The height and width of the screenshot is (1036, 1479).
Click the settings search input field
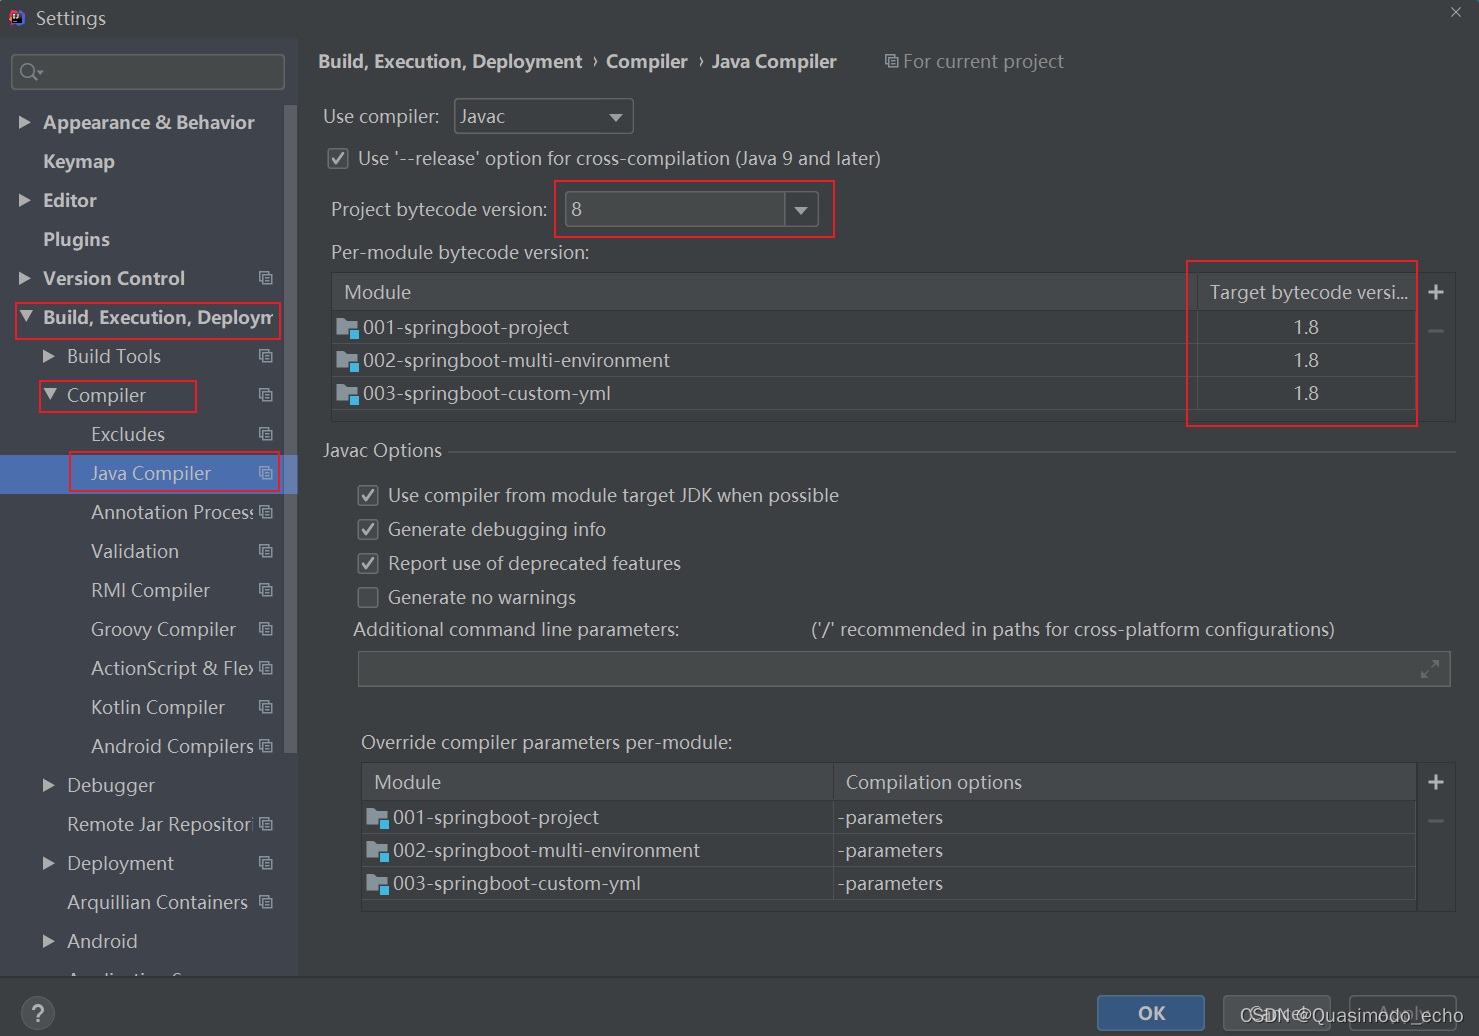click(148, 72)
